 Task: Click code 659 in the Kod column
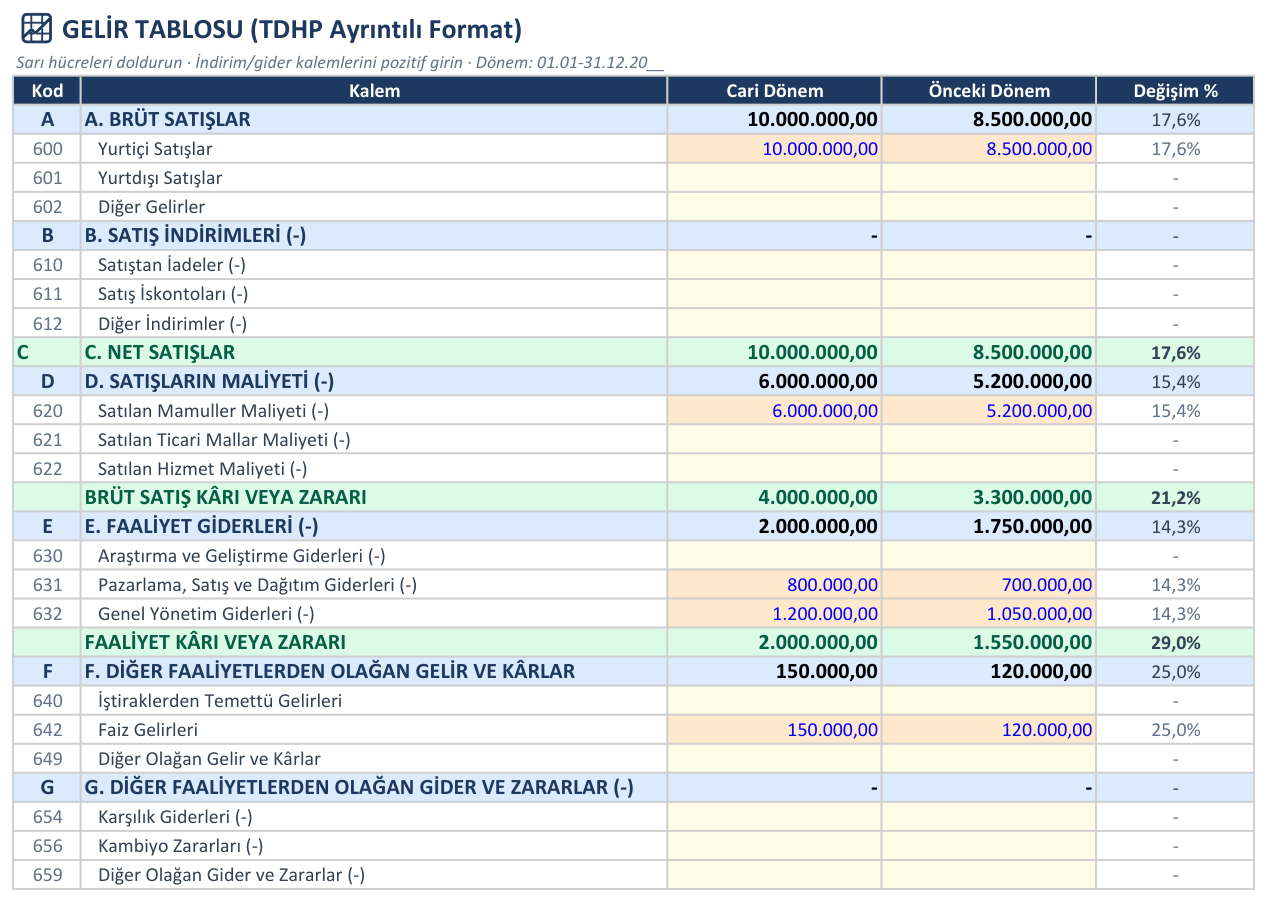coord(47,875)
